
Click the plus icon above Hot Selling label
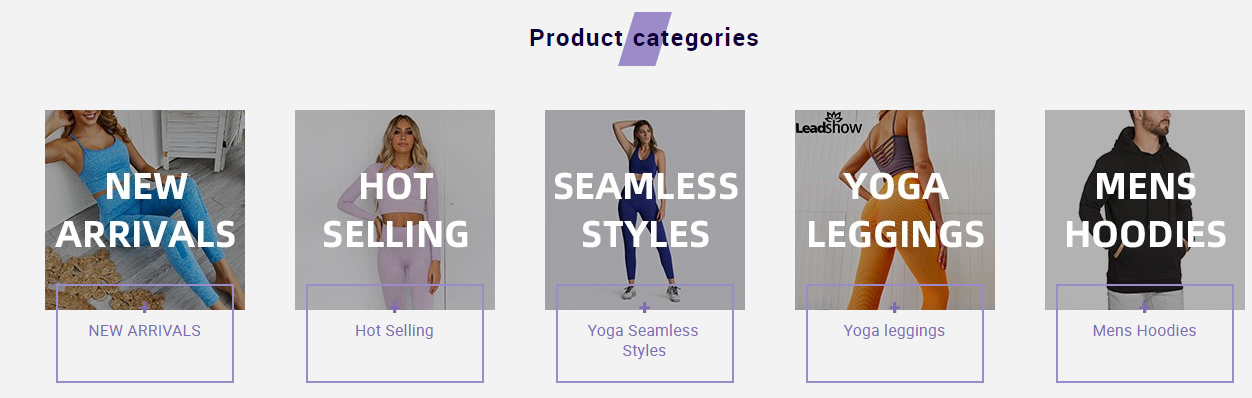(x=395, y=307)
